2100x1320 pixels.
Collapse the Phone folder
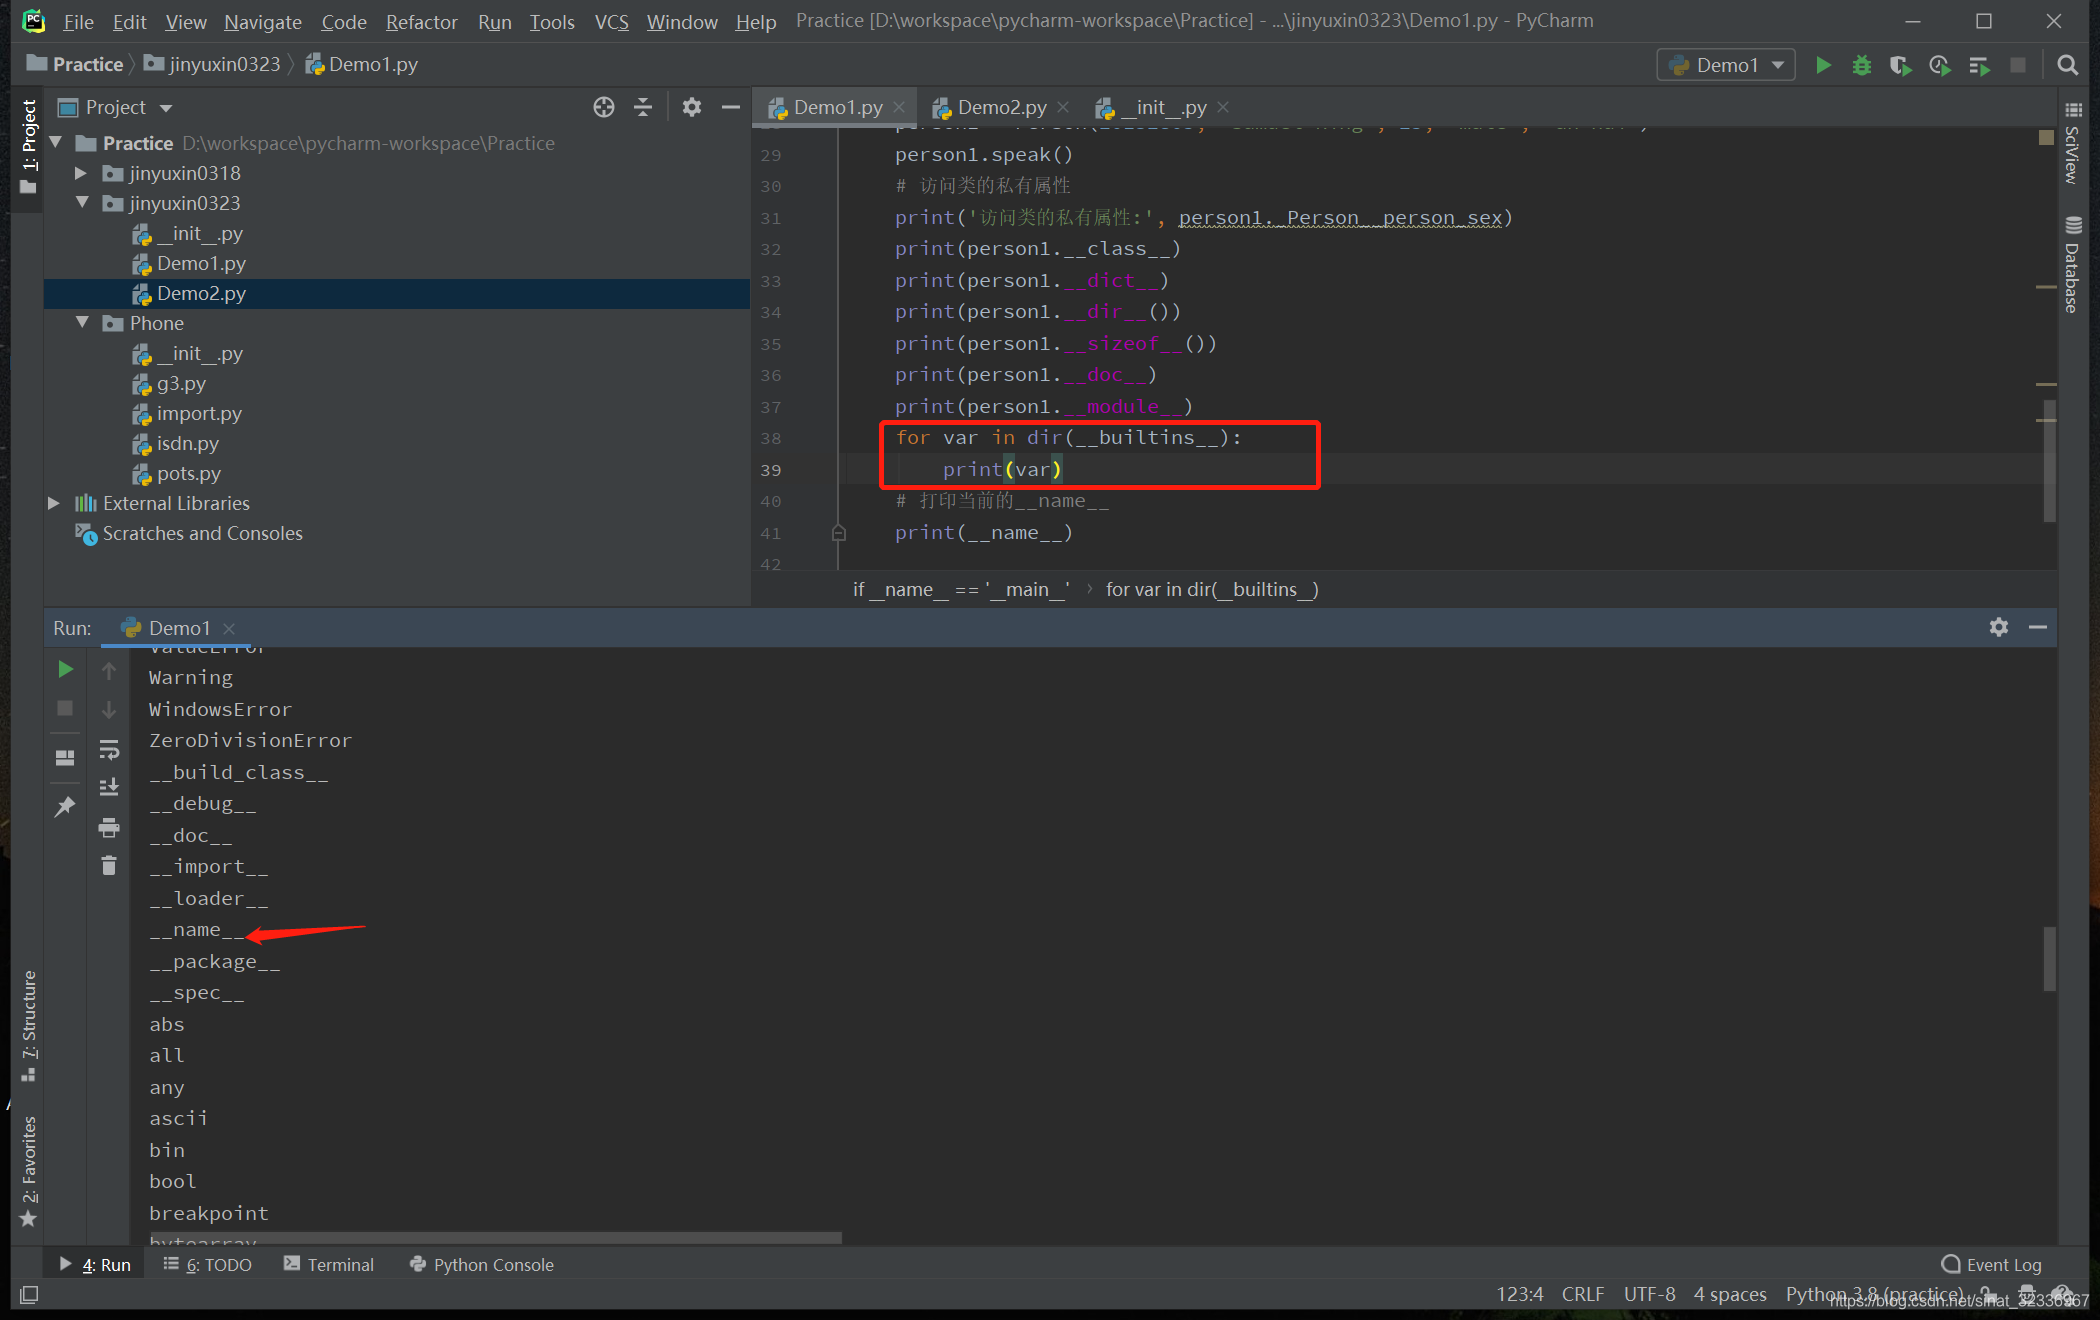point(82,323)
